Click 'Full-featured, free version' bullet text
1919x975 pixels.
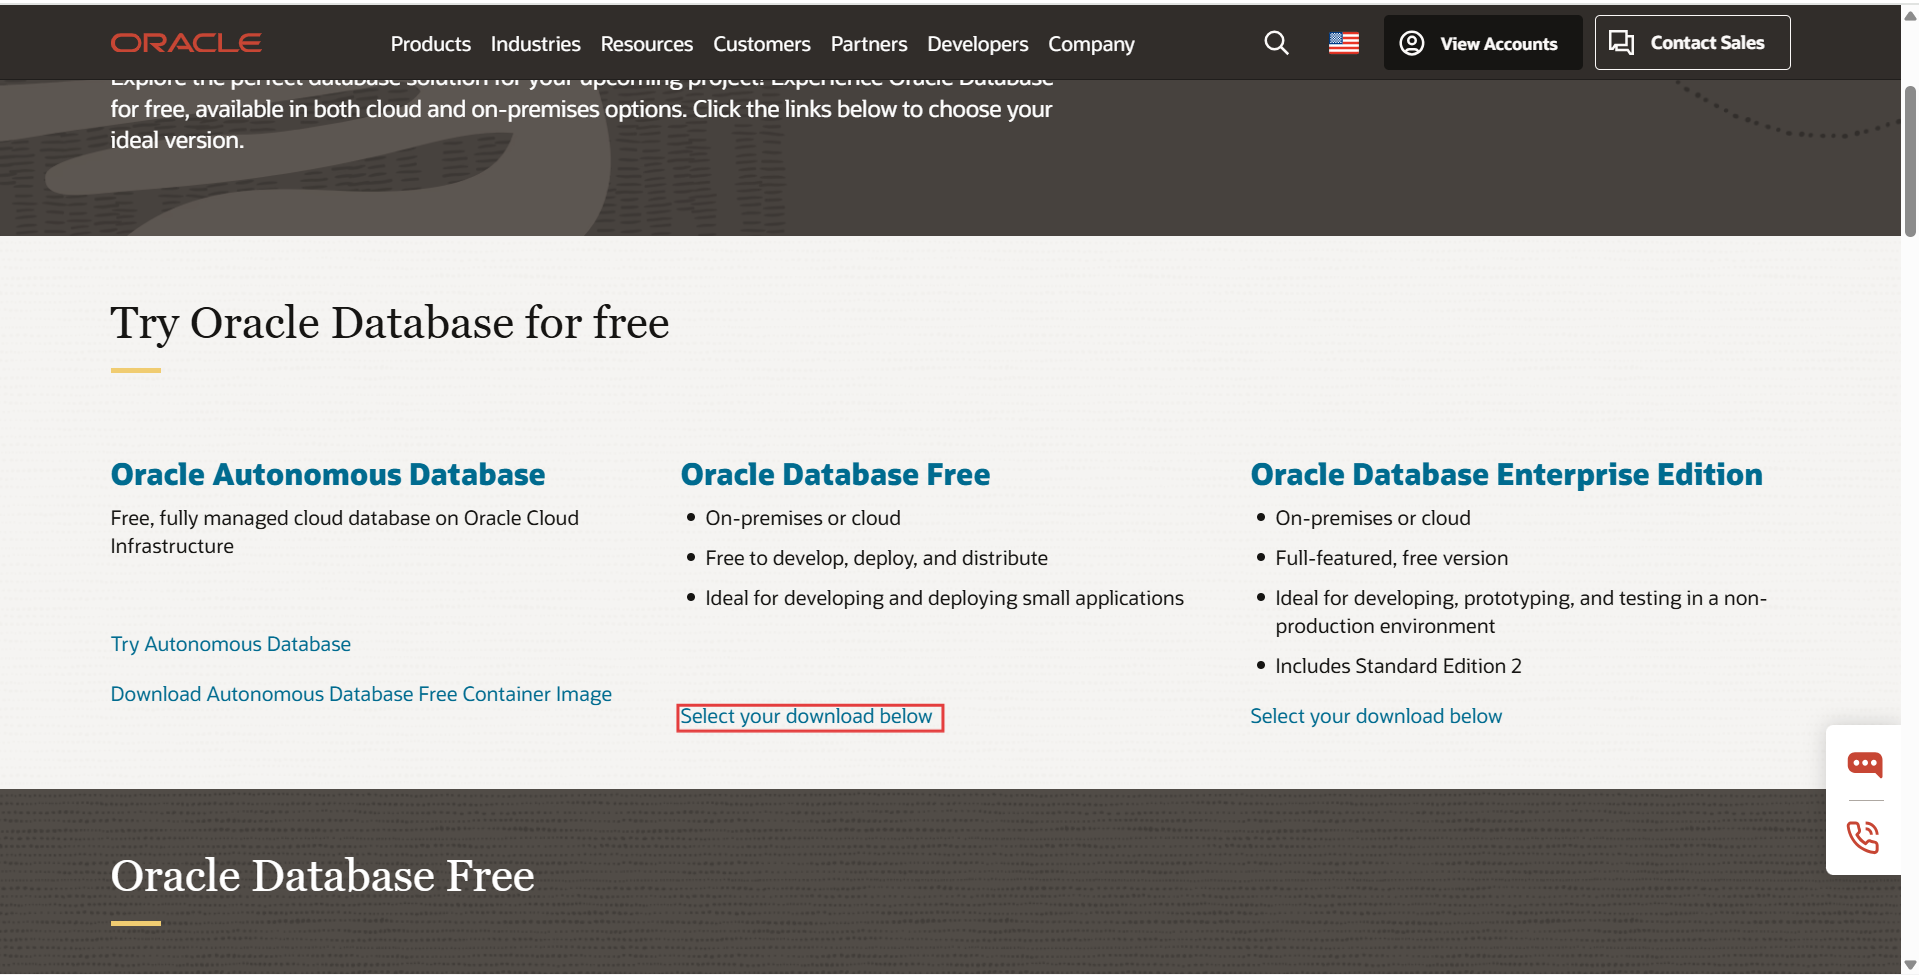tap(1391, 558)
